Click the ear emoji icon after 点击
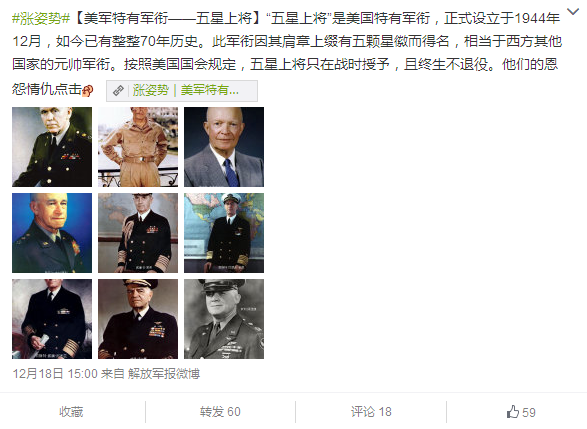The image size is (587, 429). pyautogui.click(x=87, y=91)
